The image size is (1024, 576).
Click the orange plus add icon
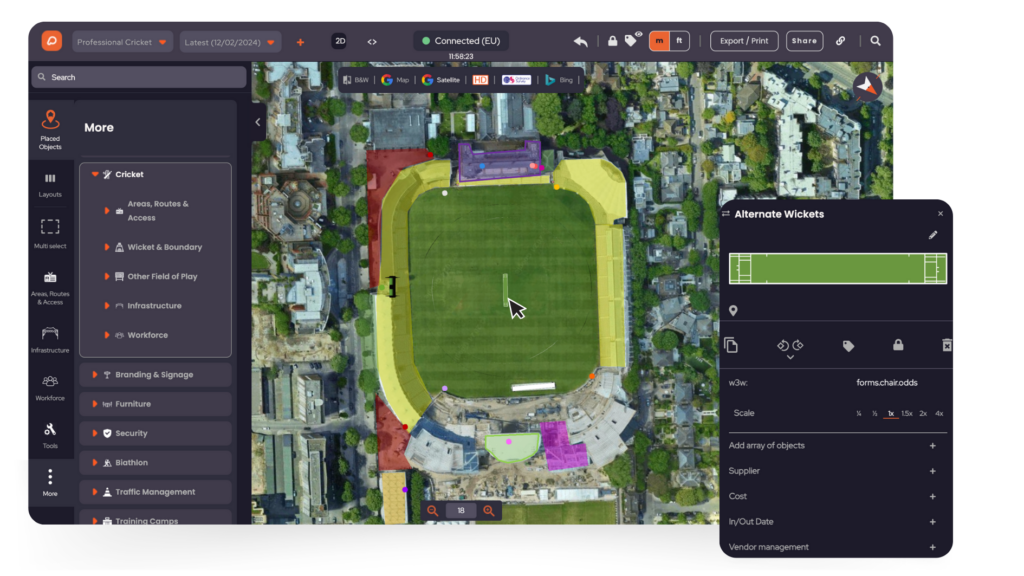(x=300, y=42)
